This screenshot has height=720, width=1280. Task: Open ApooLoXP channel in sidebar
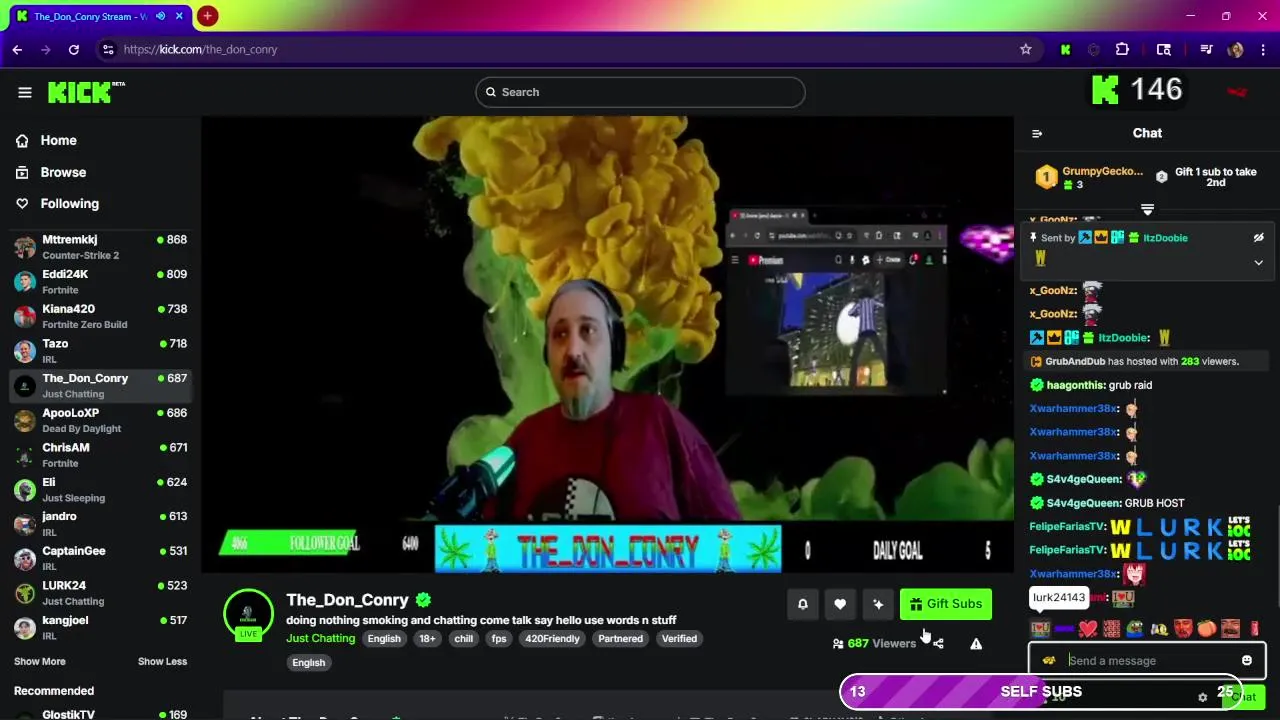[x=100, y=420]
